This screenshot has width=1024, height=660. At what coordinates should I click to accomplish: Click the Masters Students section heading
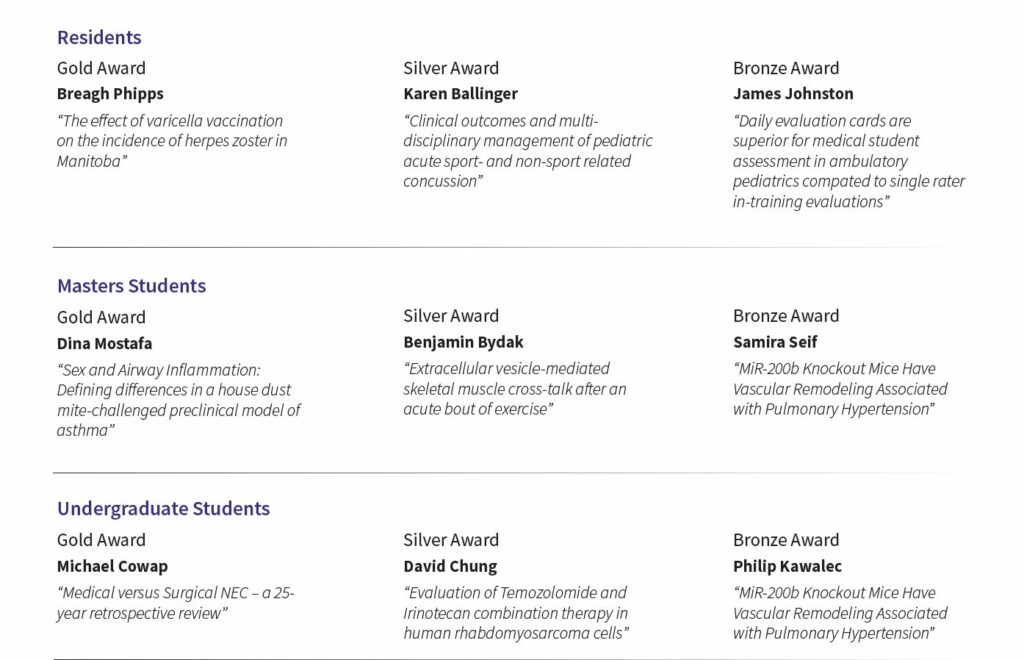pyautogui.click(x=131, y=286)
